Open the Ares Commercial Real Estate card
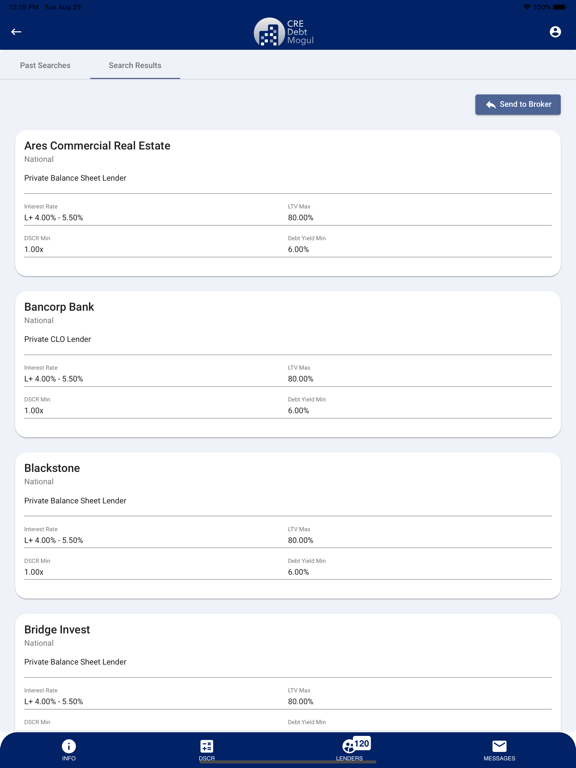Screen dimensions: 576x768 coord(288,203)
